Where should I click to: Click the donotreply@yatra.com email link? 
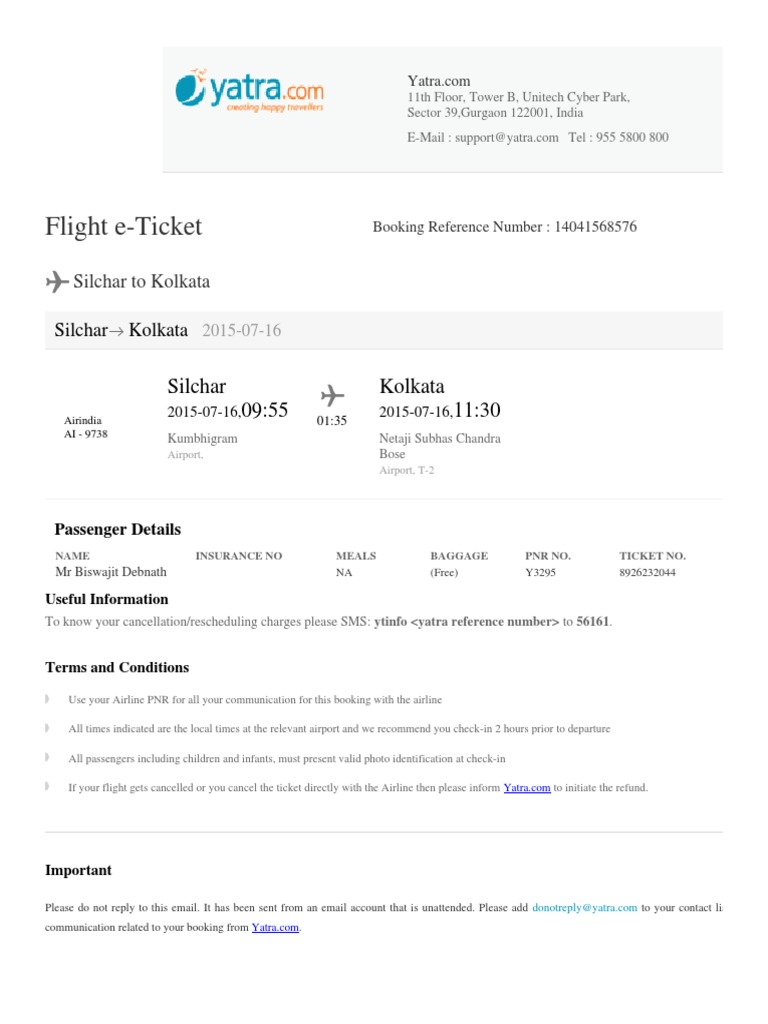tap(584, 908)
